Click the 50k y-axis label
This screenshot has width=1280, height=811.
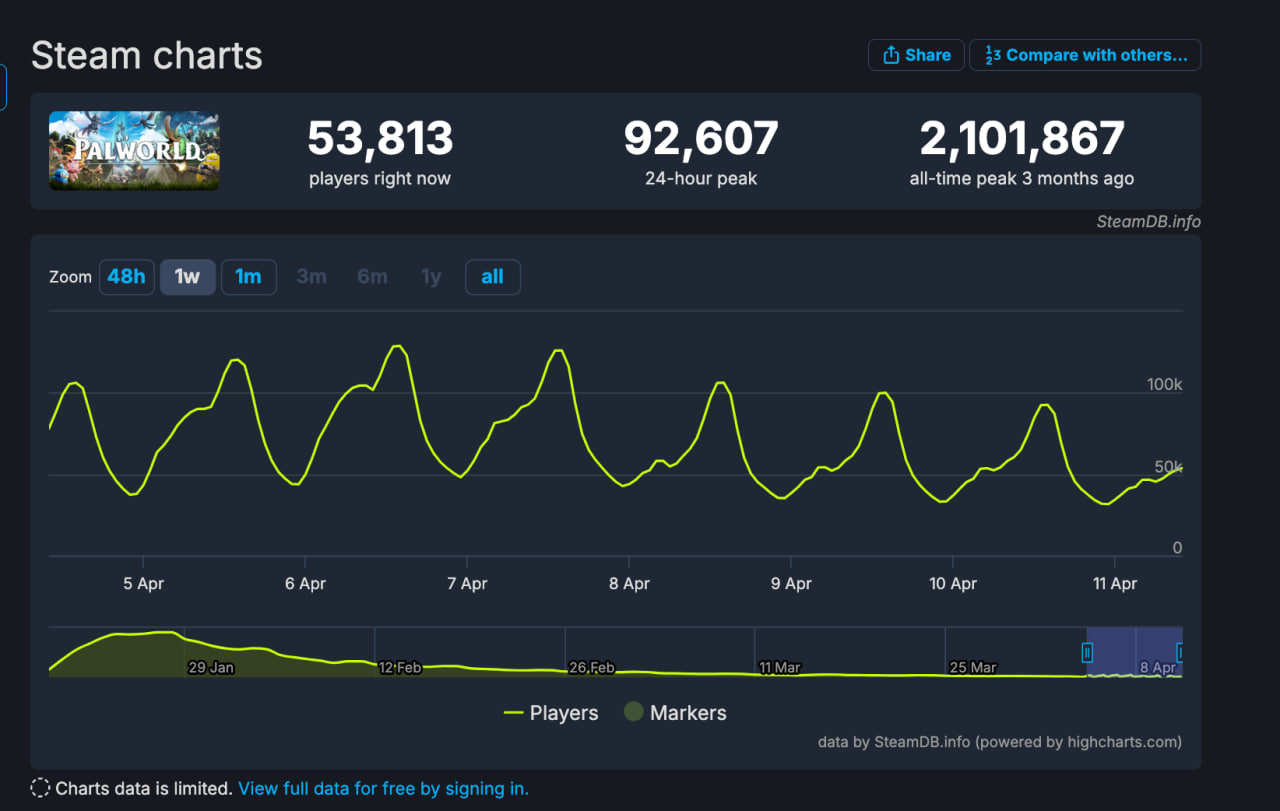point(1168,467)
